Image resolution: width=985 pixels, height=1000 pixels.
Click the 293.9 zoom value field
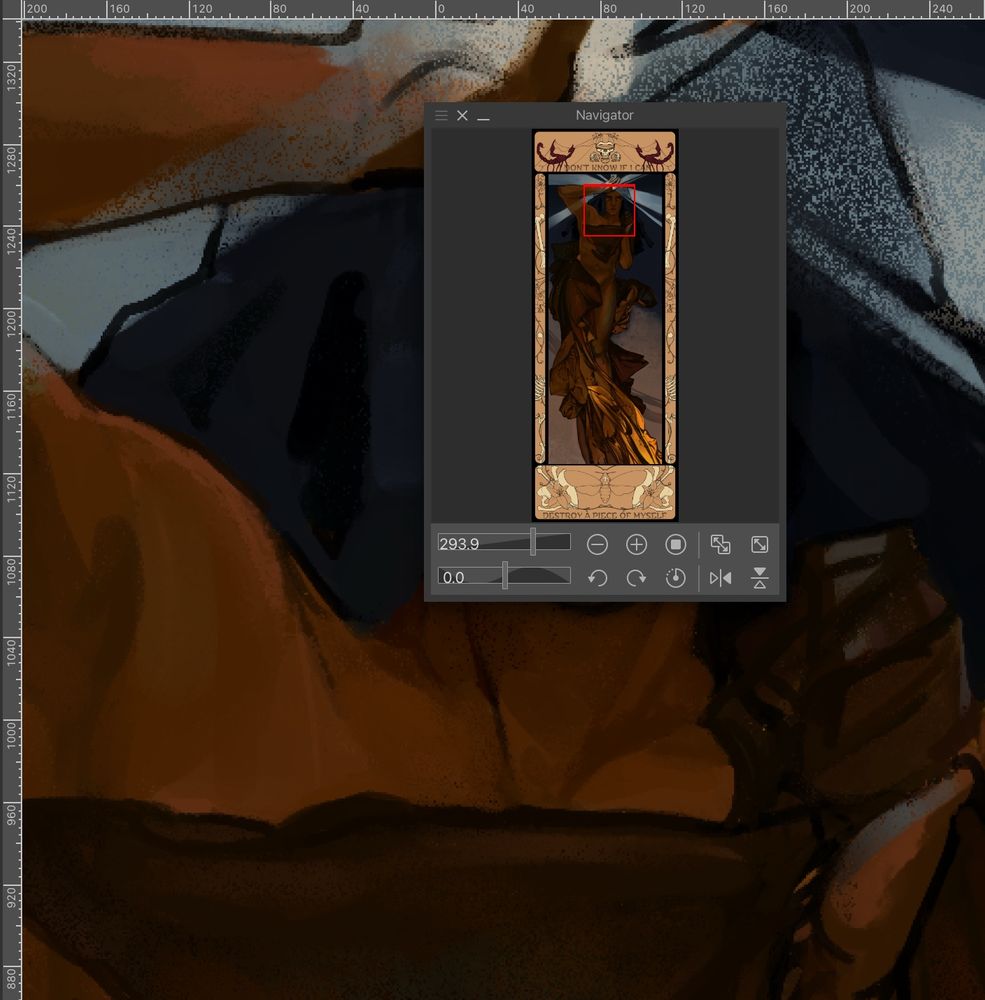coord(459,543)
